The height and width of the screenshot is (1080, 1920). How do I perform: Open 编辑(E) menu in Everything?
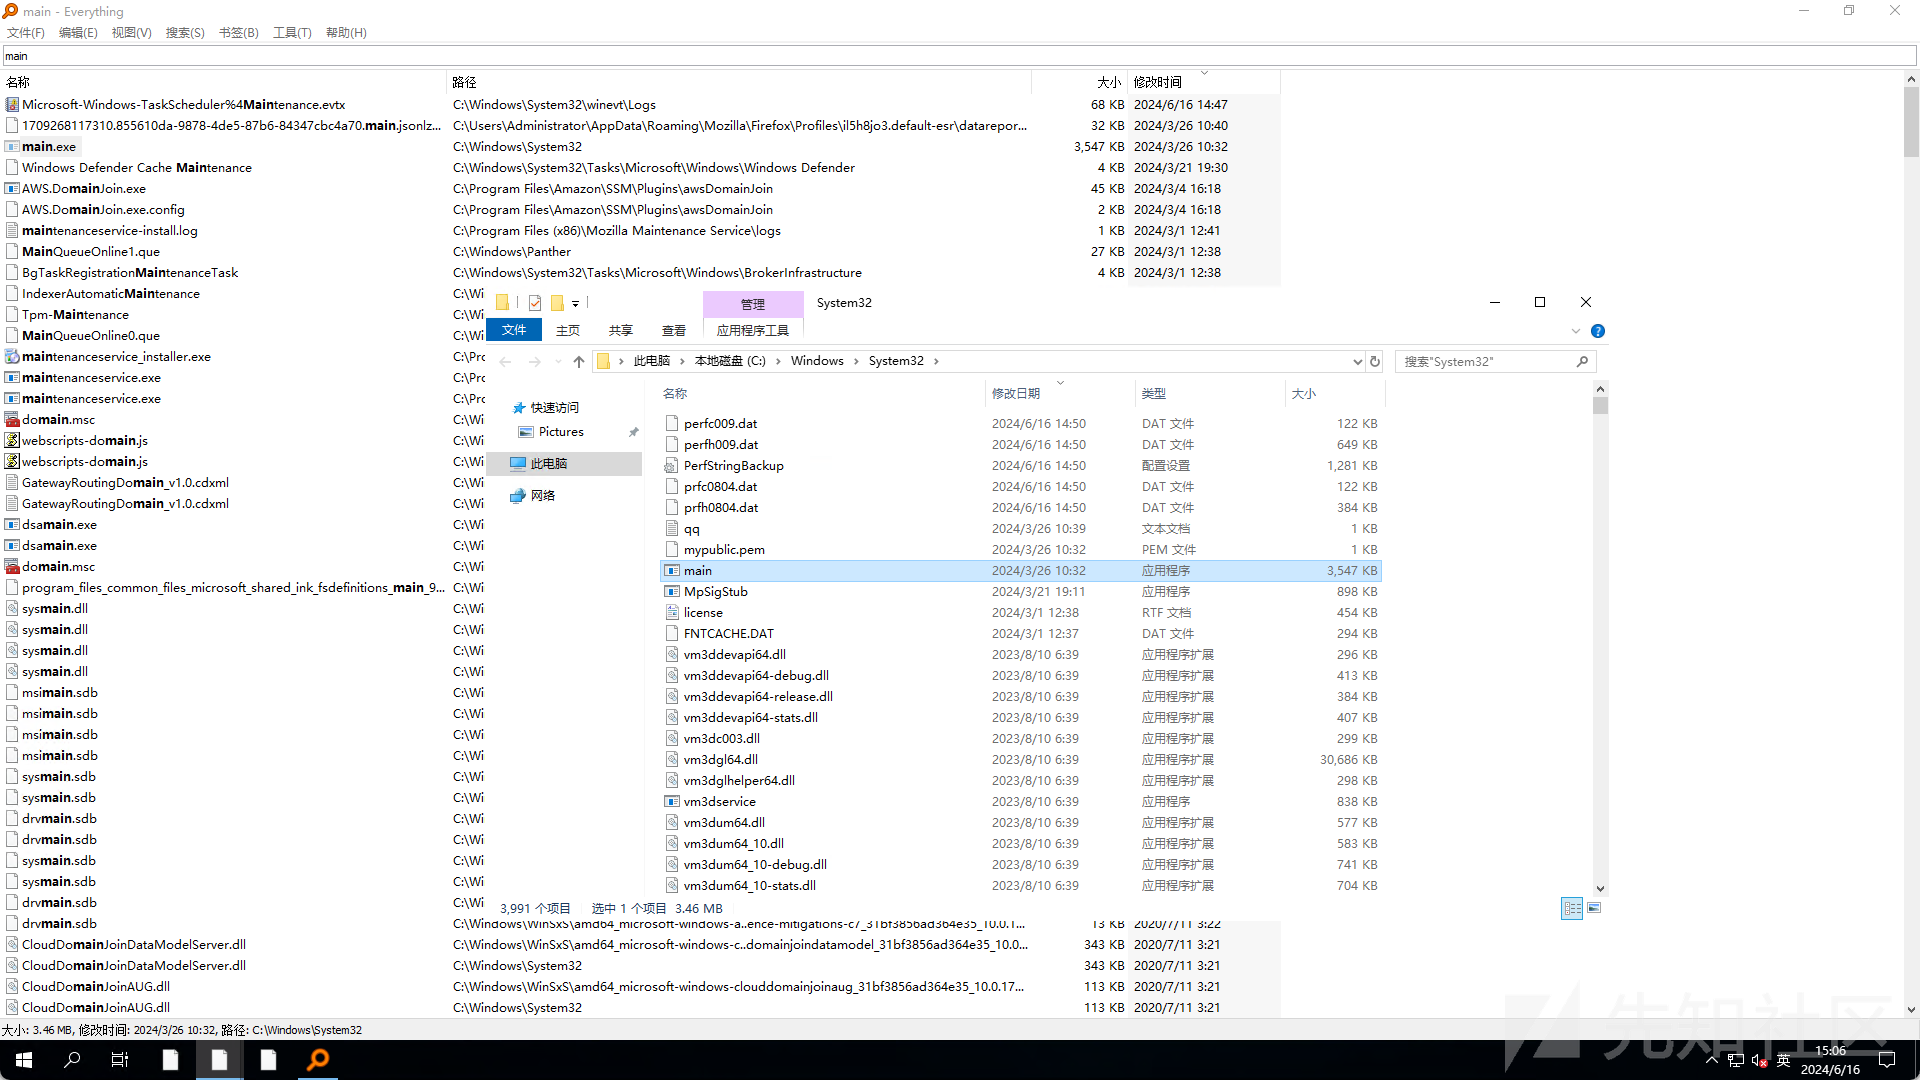click(x=78, y=33)
